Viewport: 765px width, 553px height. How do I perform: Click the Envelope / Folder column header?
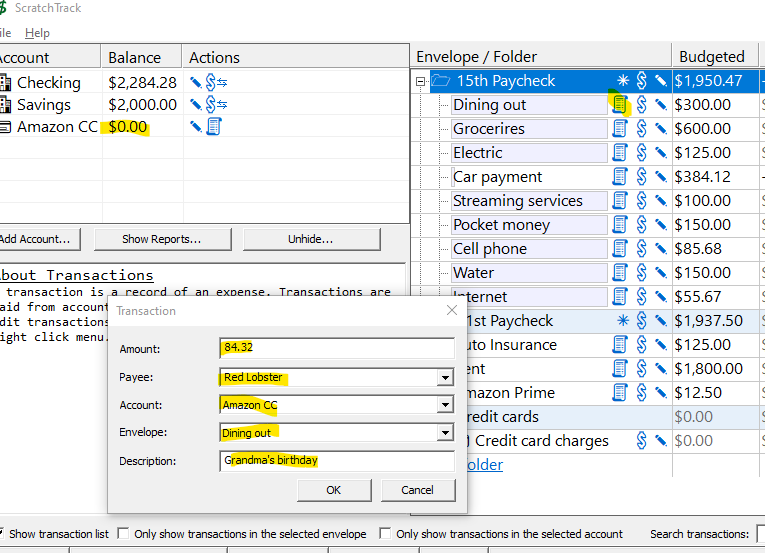pos(541,57)
